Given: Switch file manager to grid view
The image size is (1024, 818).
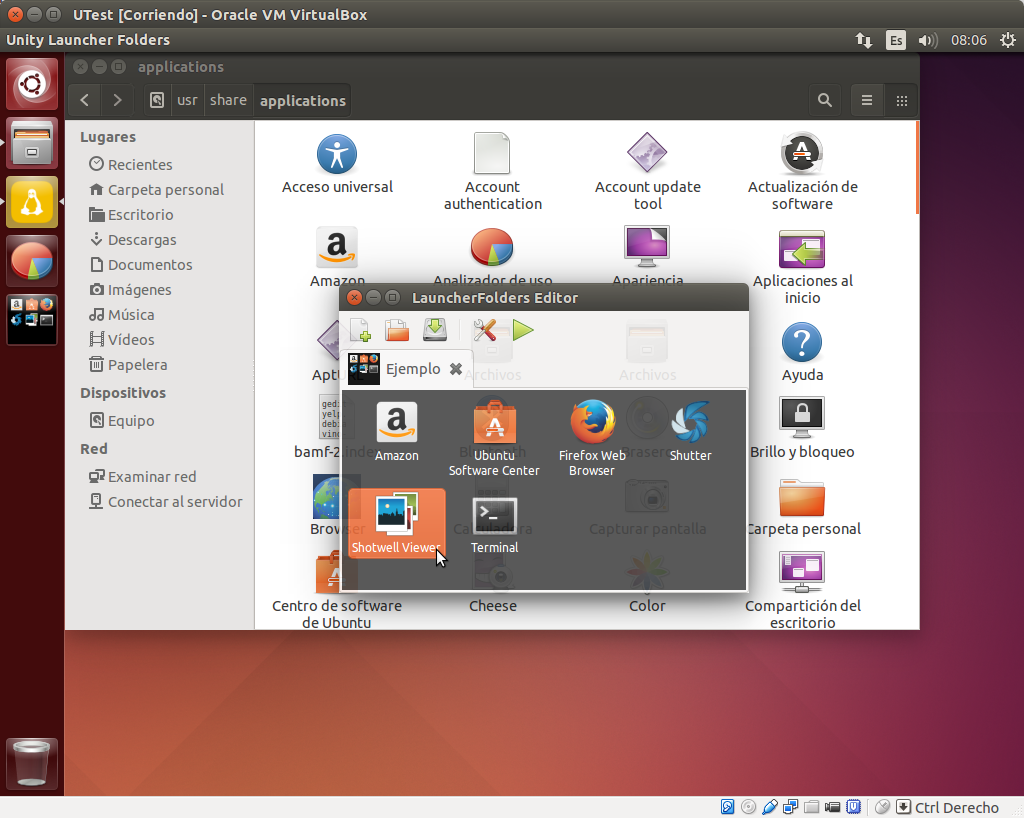Looking at the screenshot, I should (x=902, y=101).
